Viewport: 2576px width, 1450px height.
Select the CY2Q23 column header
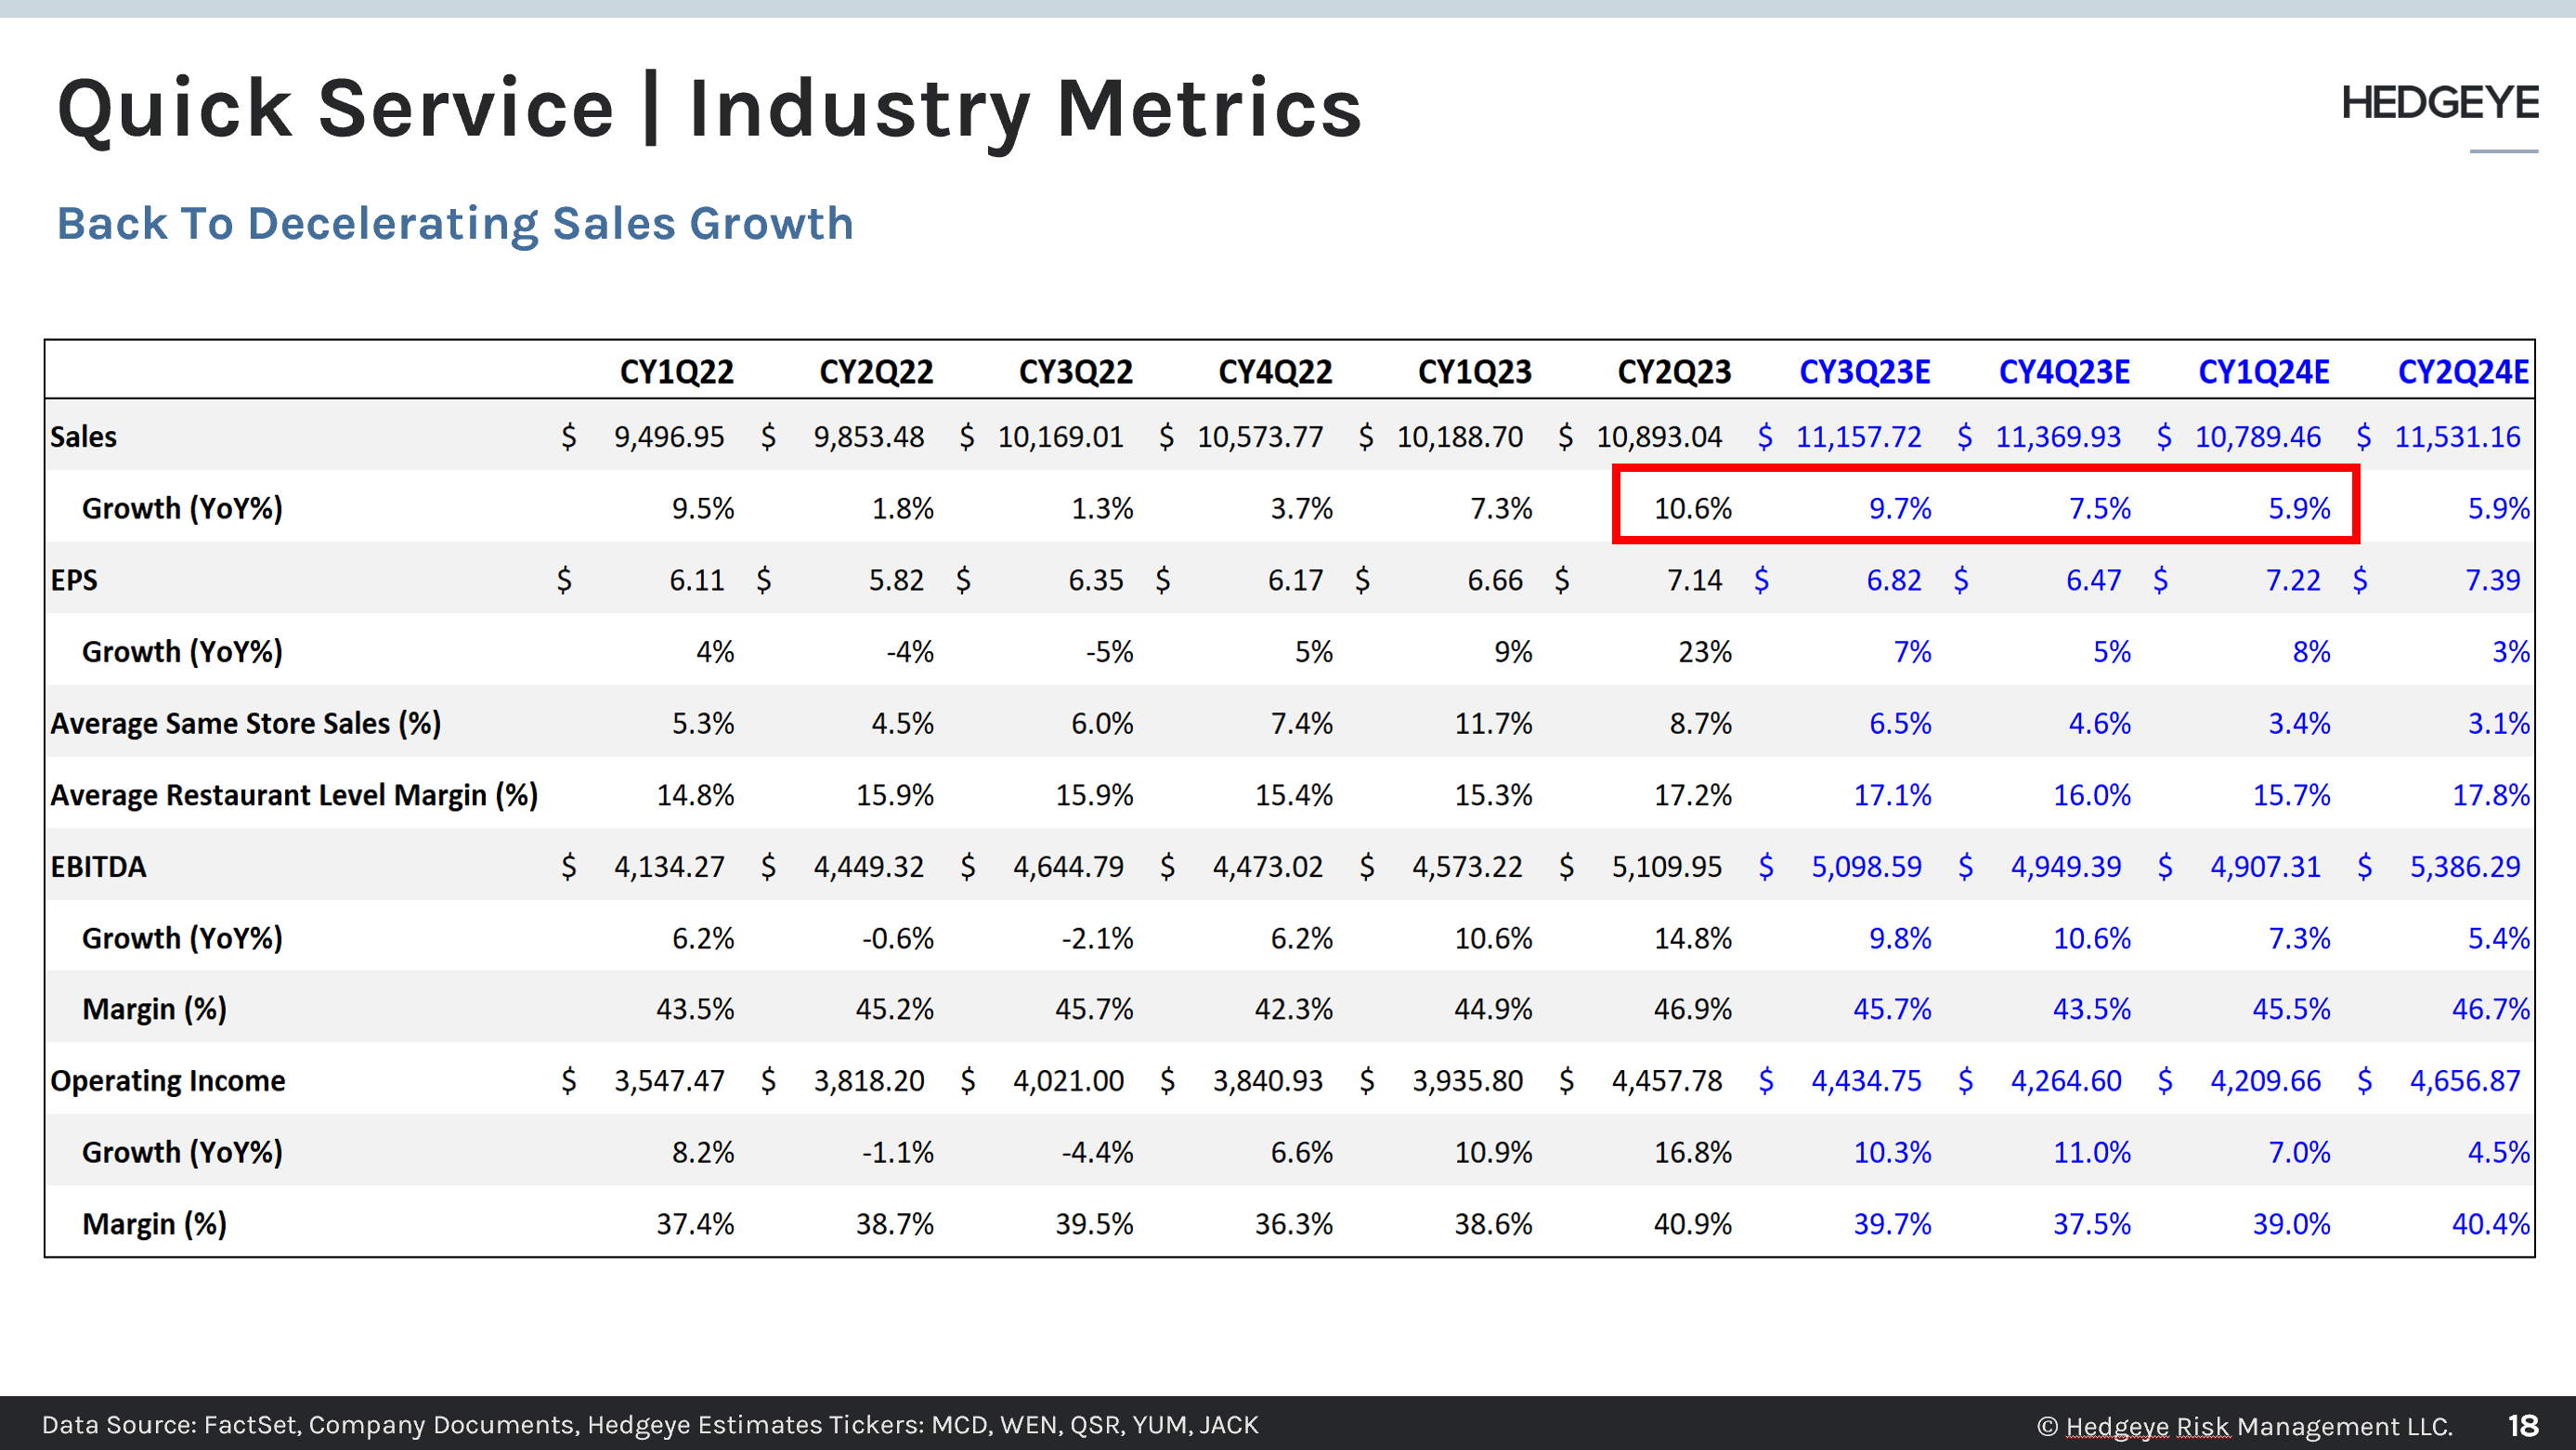pos(1674,372)
